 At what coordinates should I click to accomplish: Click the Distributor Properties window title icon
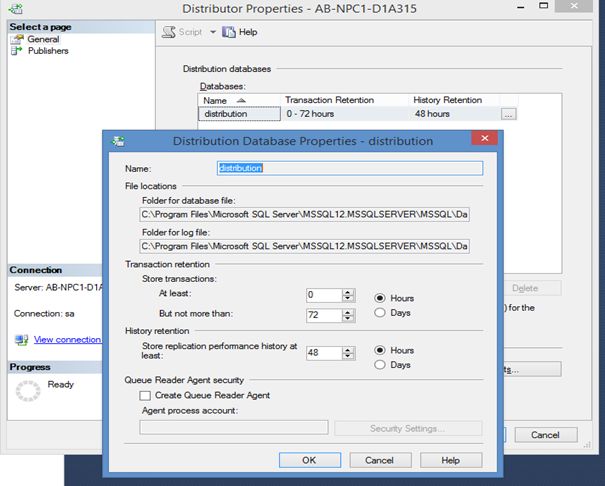tap(16, 8)
